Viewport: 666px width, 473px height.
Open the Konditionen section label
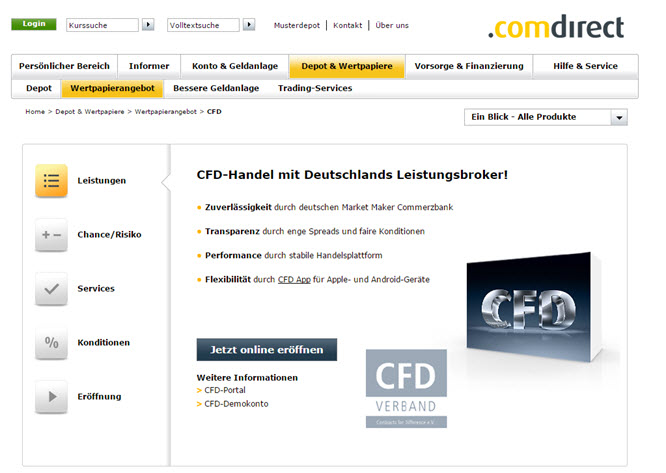(104, 343)
